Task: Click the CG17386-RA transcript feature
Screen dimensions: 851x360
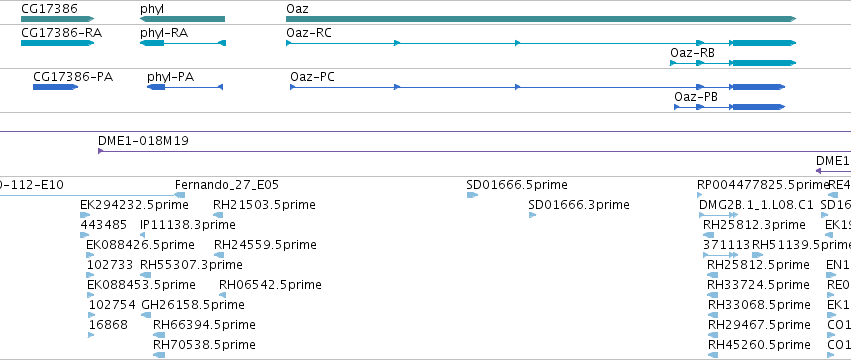Action: pos(58,43)
